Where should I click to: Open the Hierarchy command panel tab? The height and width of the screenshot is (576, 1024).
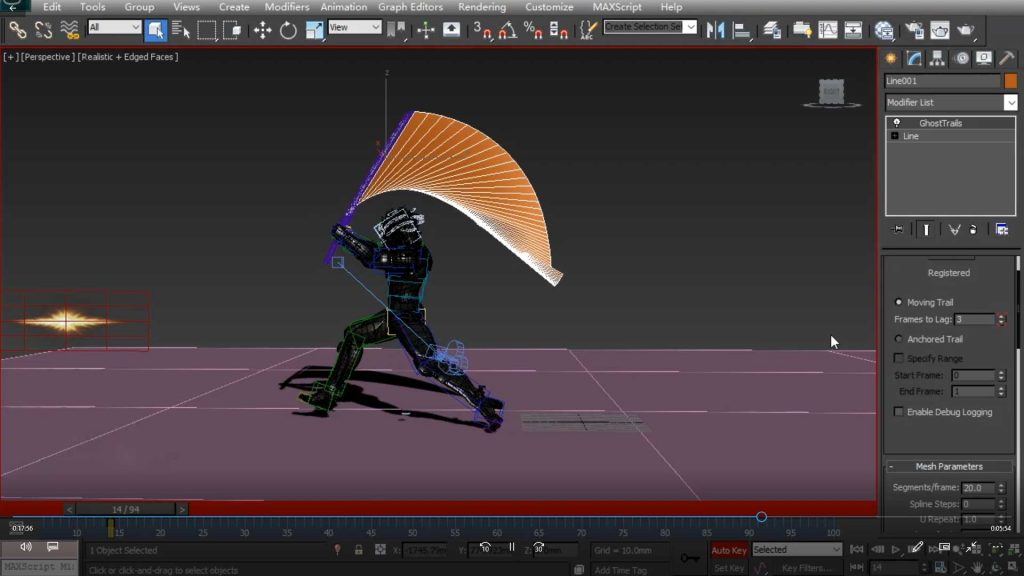click(x=937, y=58)
